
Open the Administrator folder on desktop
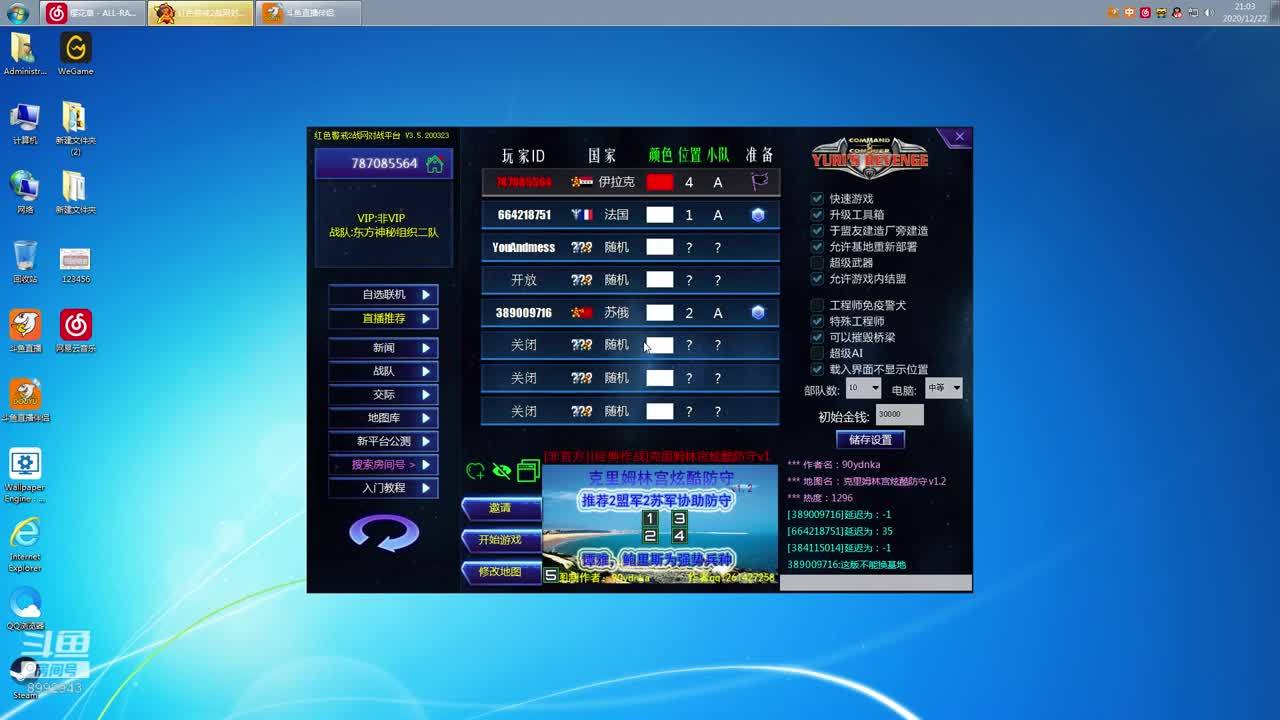coord(25,54)
